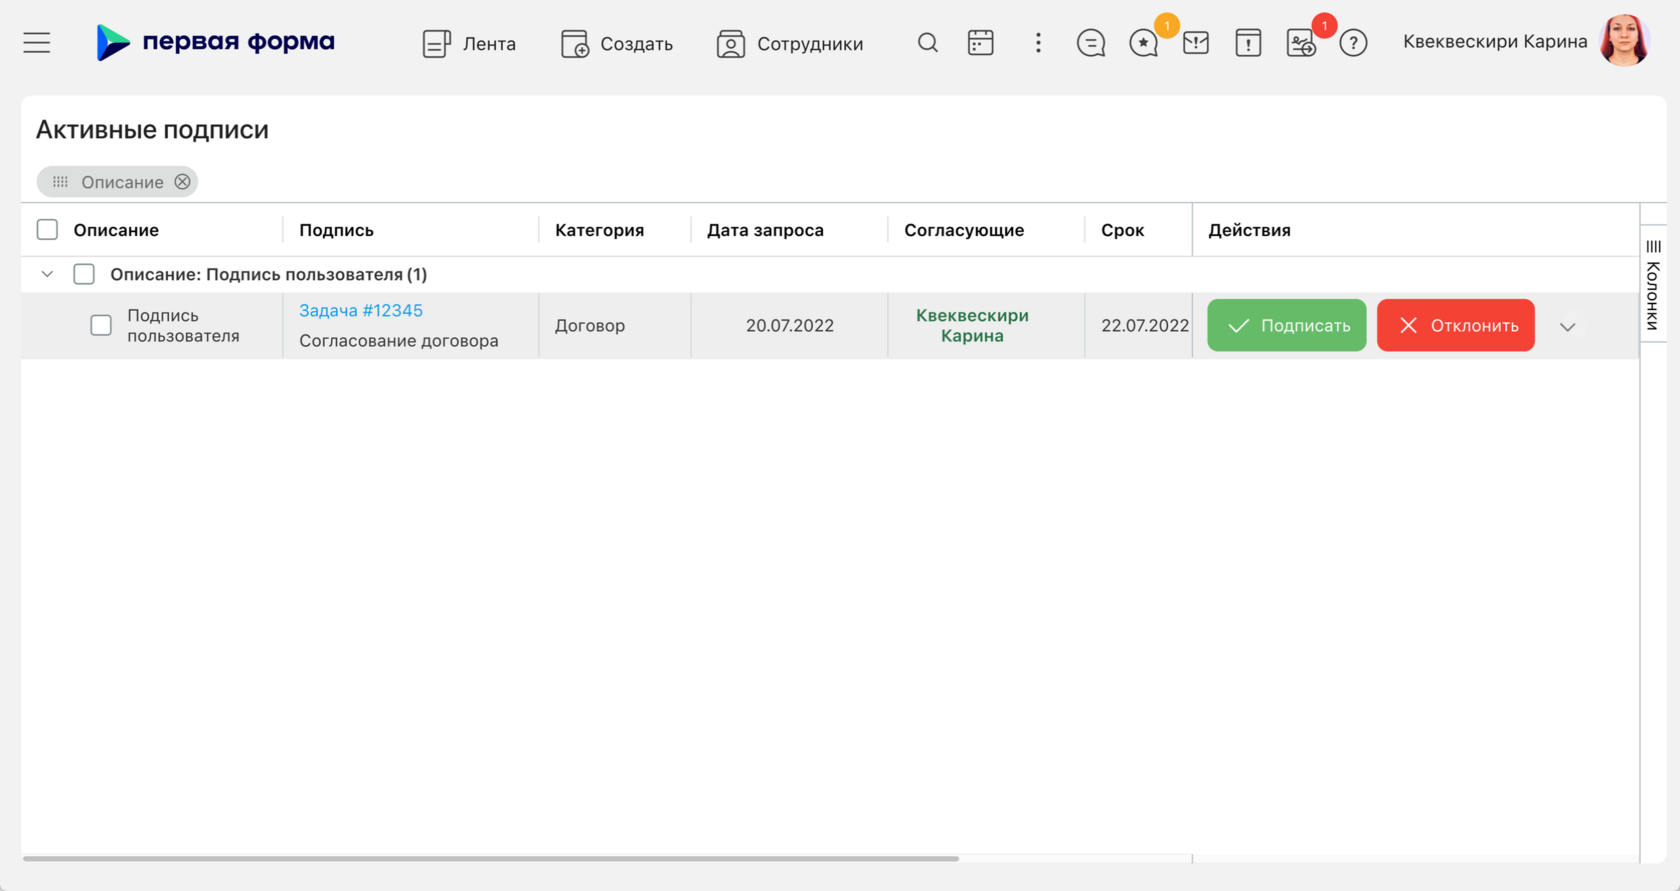Toggle the select-all checkbox in the header
This screenshot has width=1680, height=891.
(x=47, y=230)
